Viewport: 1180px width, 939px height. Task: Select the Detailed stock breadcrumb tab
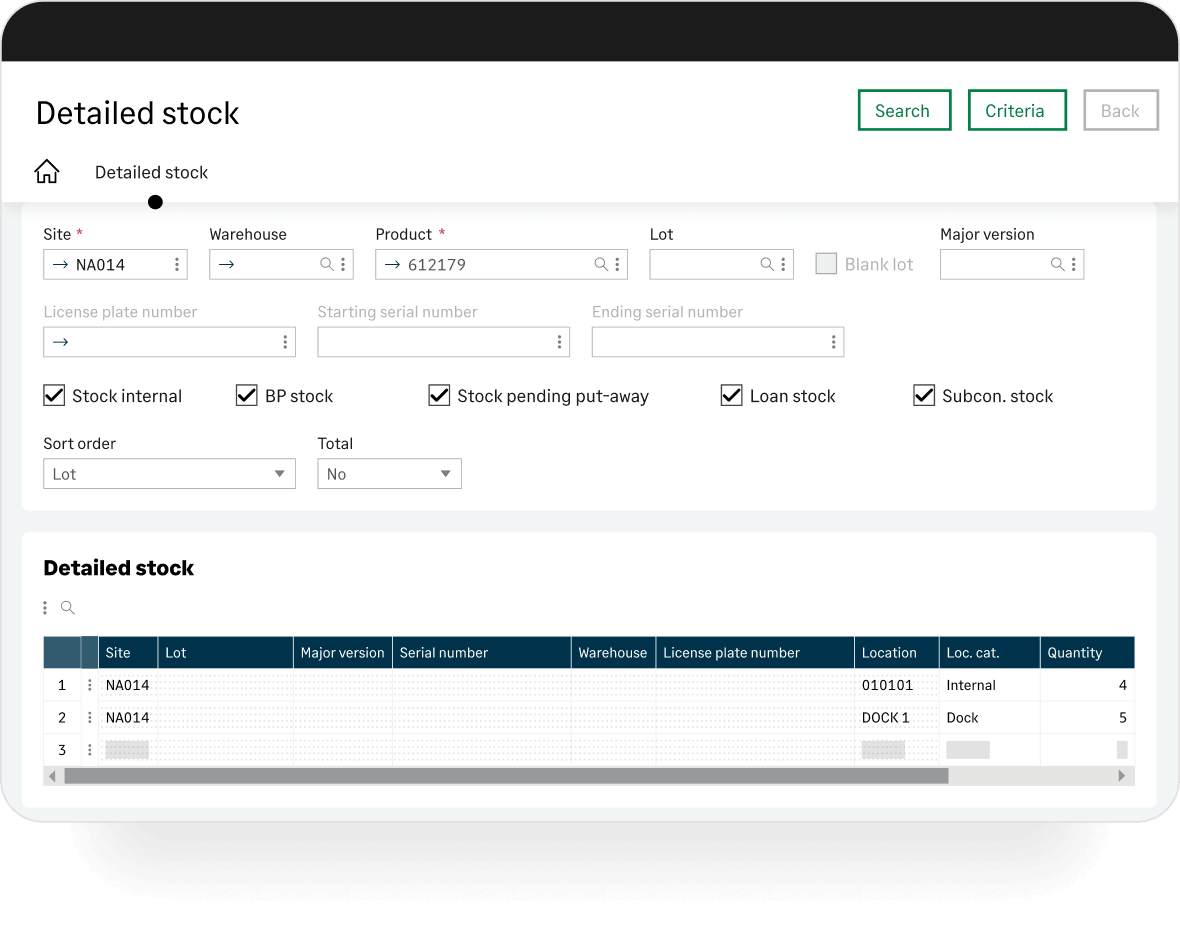[151, 172]
